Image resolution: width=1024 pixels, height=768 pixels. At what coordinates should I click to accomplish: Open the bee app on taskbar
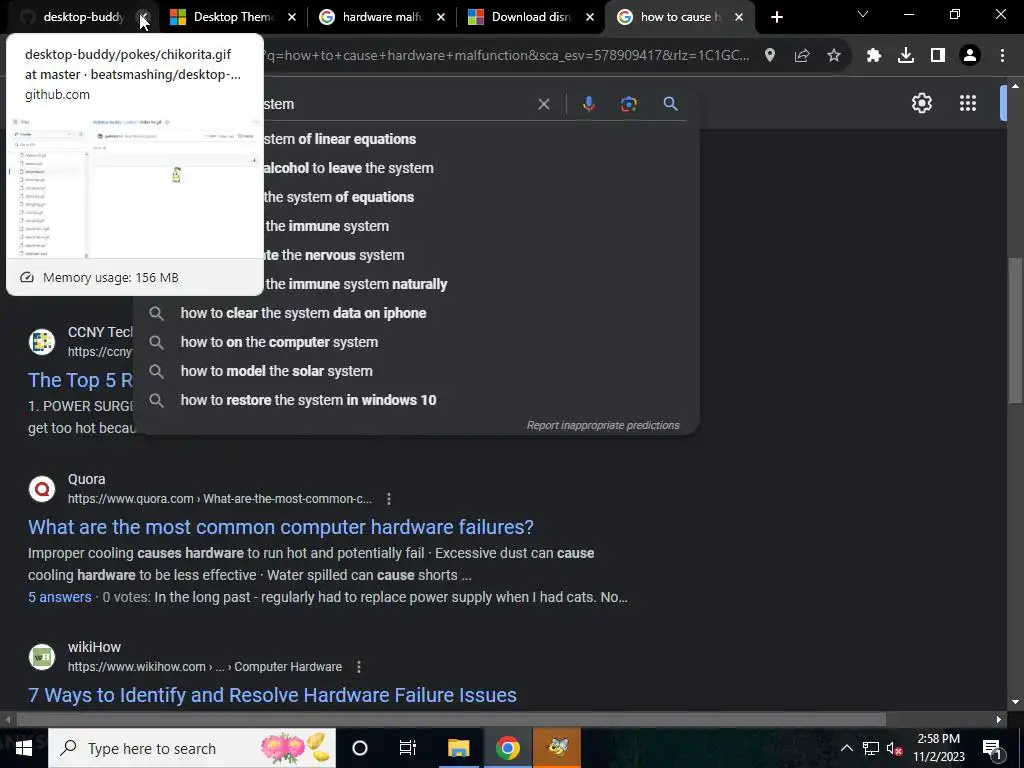pyautogui.click(x=557, y=748)
